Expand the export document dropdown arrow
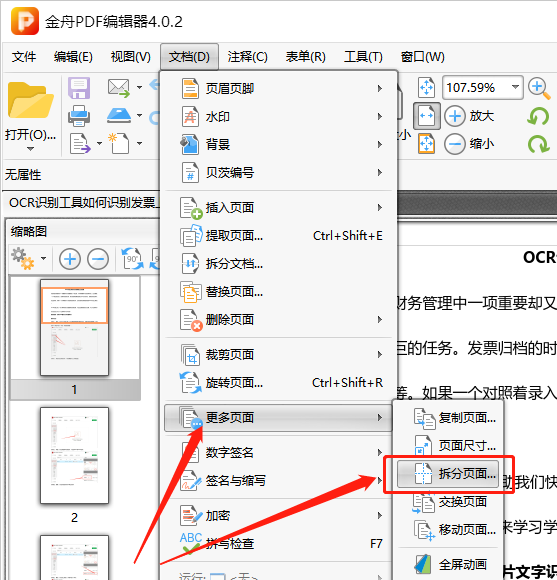Viewport: 557px width, 580px height. click(99, 143)
